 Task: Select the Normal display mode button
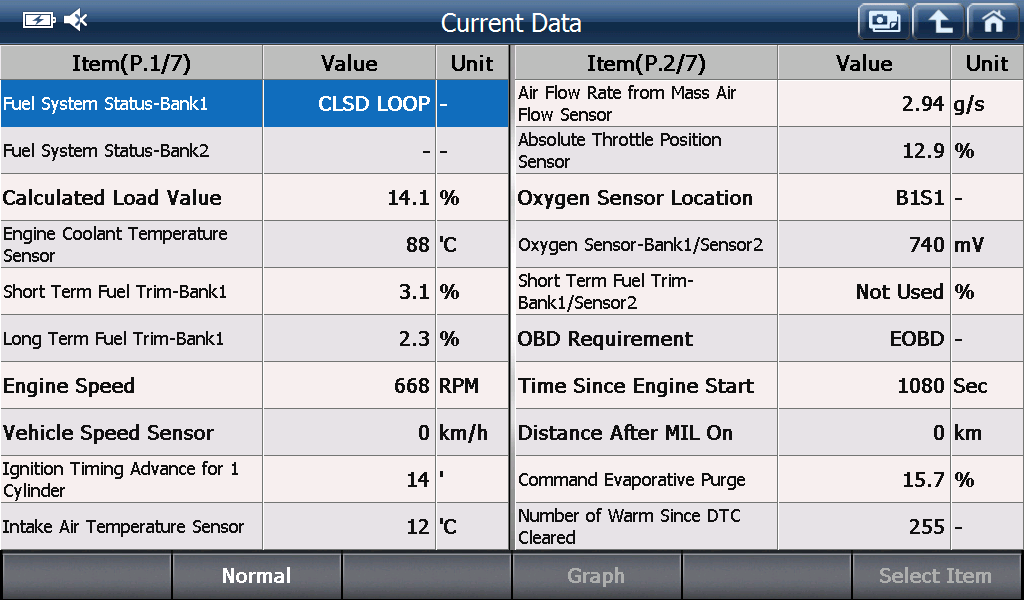point(257,576)
